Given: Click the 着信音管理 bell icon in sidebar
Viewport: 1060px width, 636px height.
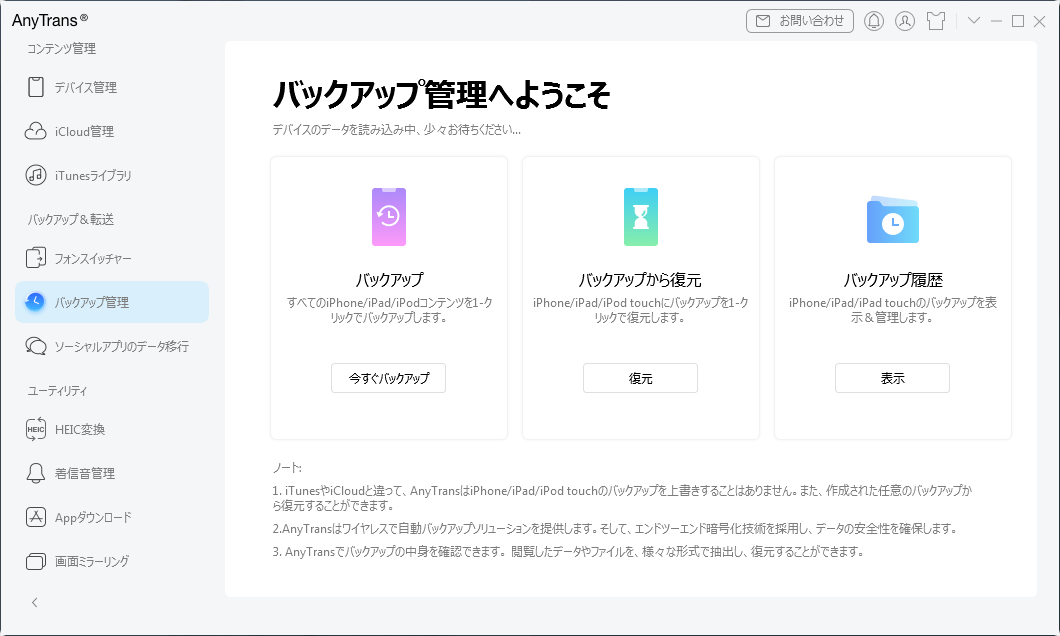Looking at the screenshot, I should coord(36,473).
